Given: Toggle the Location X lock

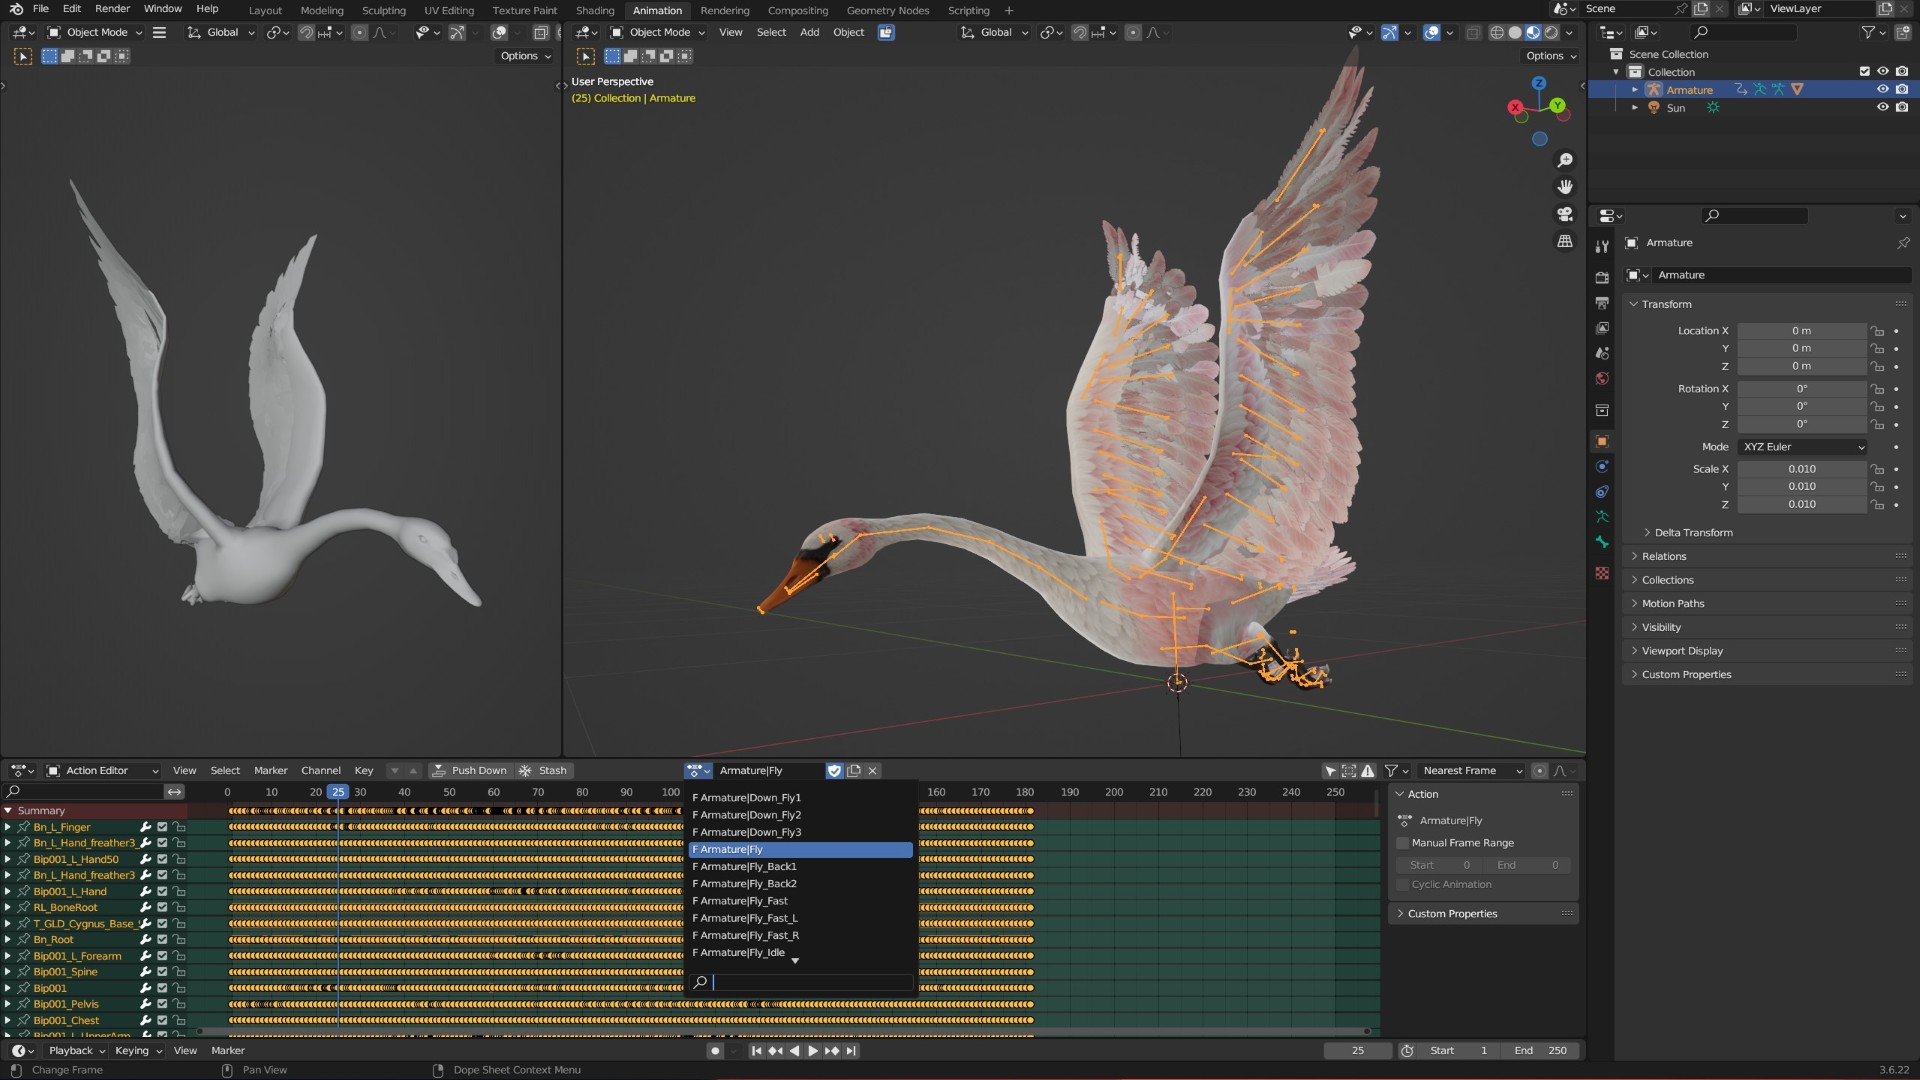Looking at the screenshot, I should pos(1878,331).
